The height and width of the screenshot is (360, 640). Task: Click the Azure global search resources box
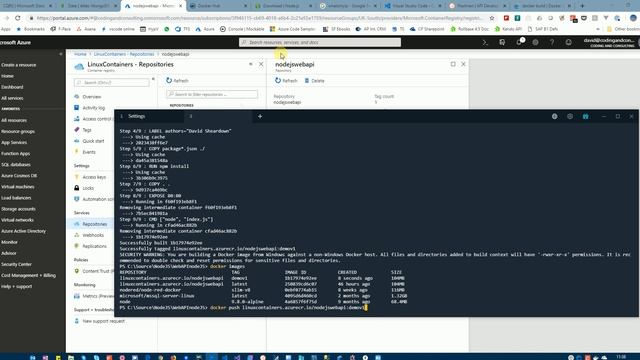tap(320, 42)
